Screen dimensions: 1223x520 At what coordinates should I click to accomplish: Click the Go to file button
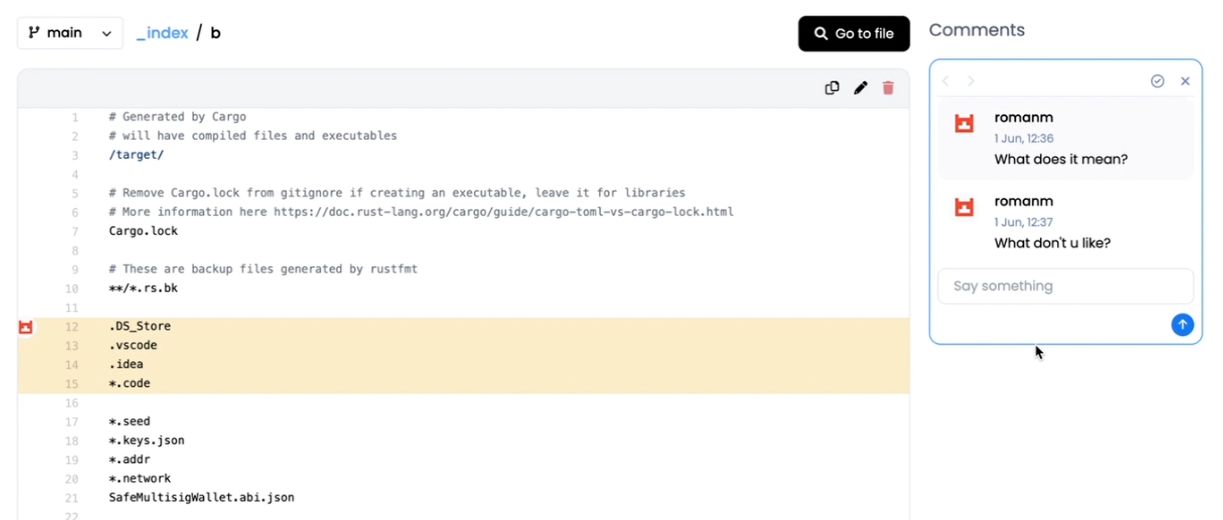click(853, 33)
